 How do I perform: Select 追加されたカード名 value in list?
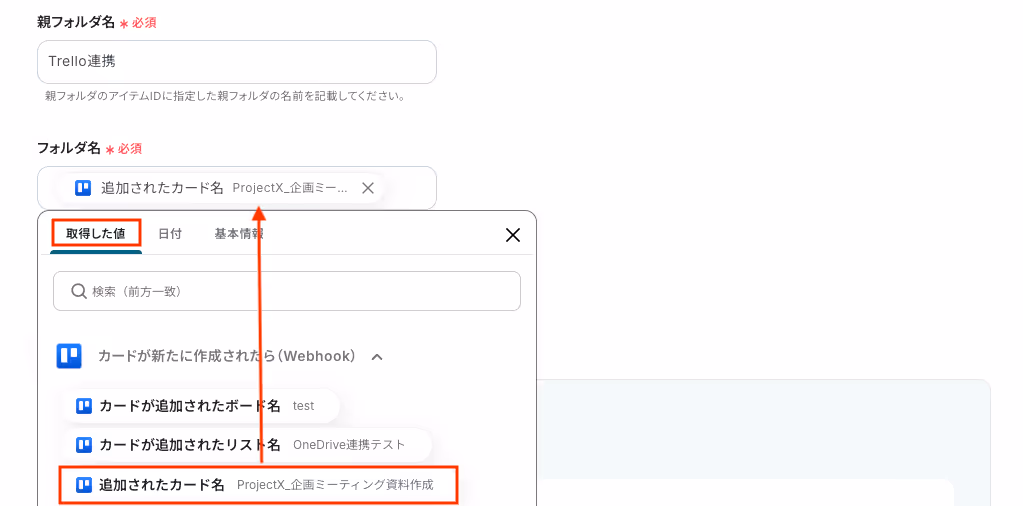259,484
